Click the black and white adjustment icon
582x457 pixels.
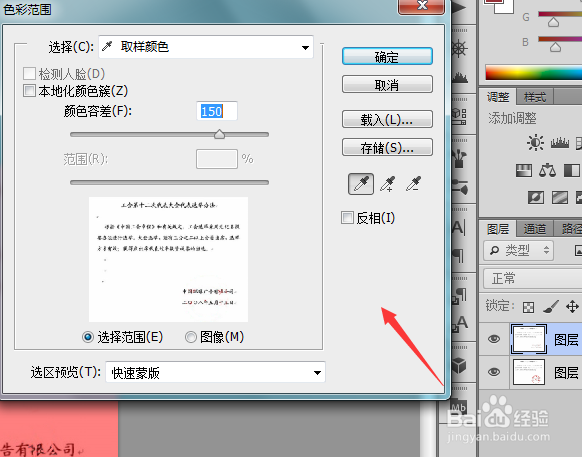[572, 170]
